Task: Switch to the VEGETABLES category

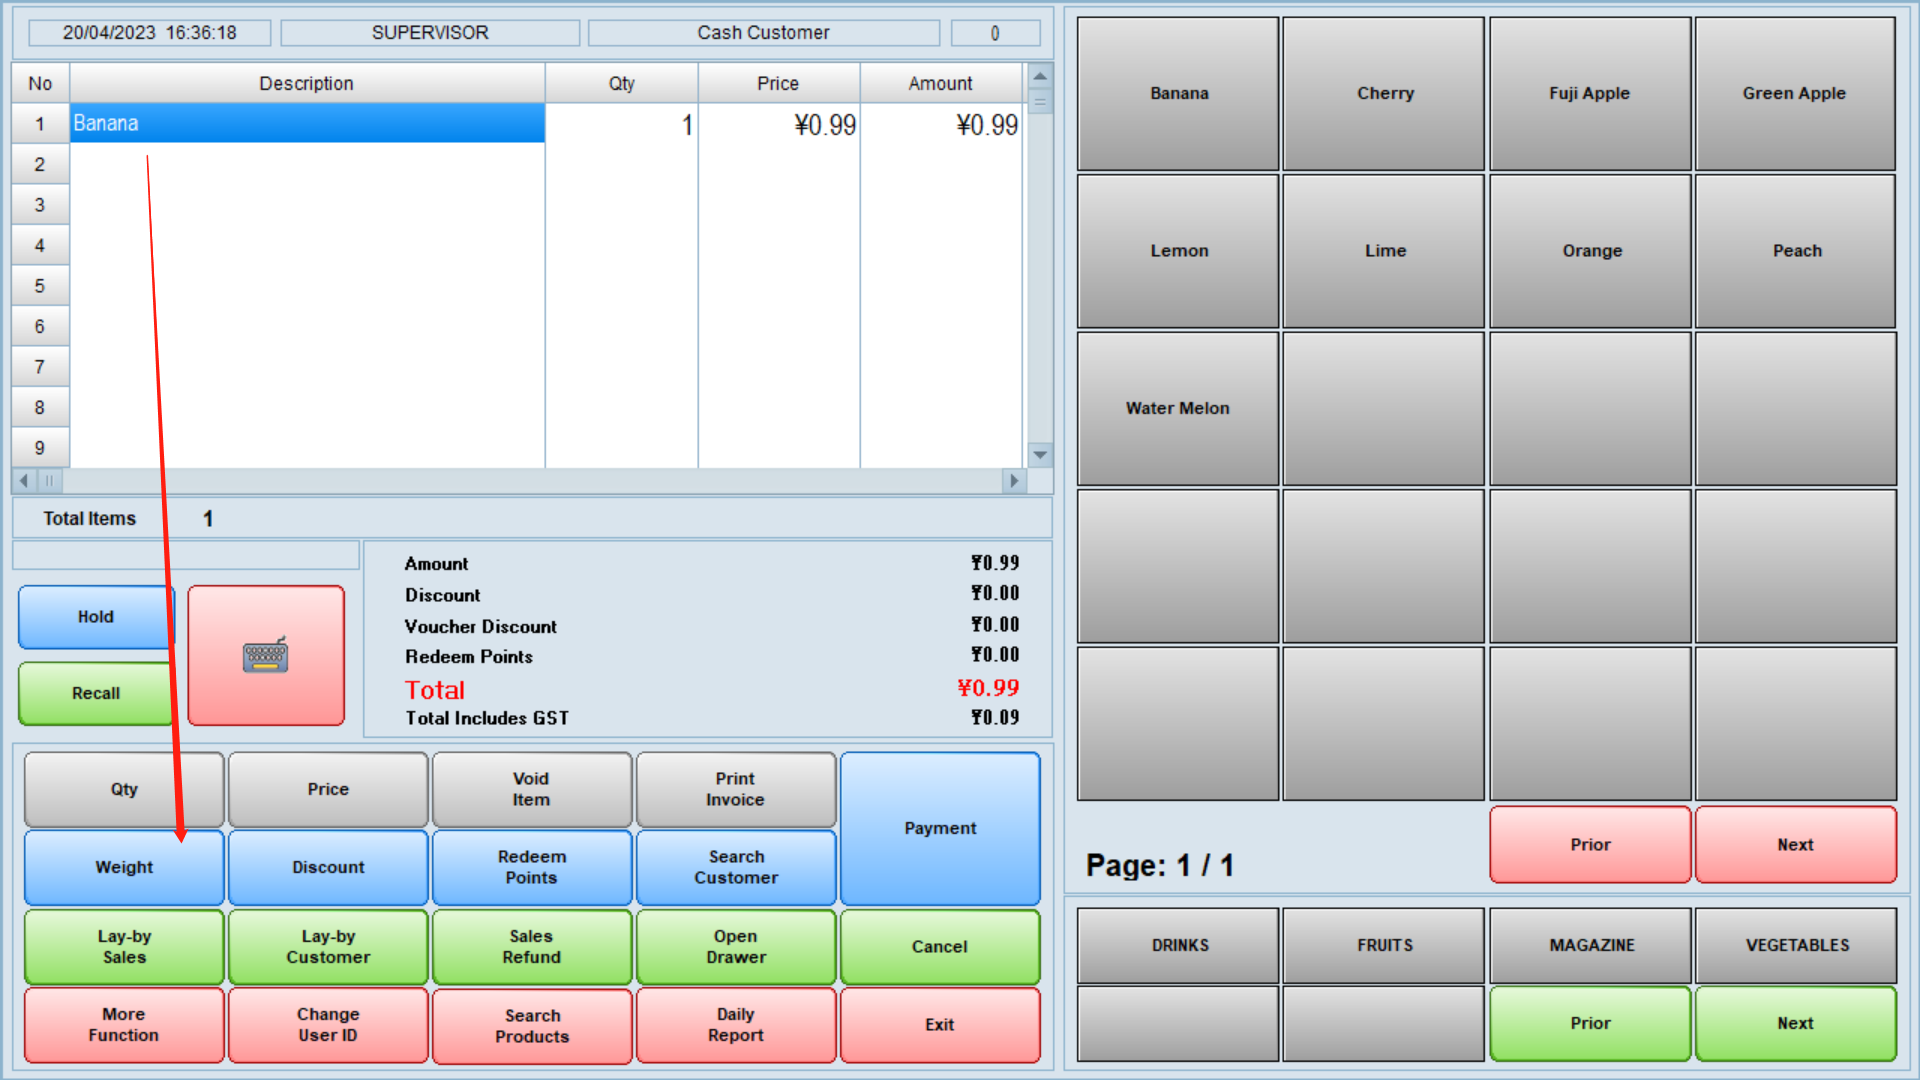Action: [x=1795, y=944]
